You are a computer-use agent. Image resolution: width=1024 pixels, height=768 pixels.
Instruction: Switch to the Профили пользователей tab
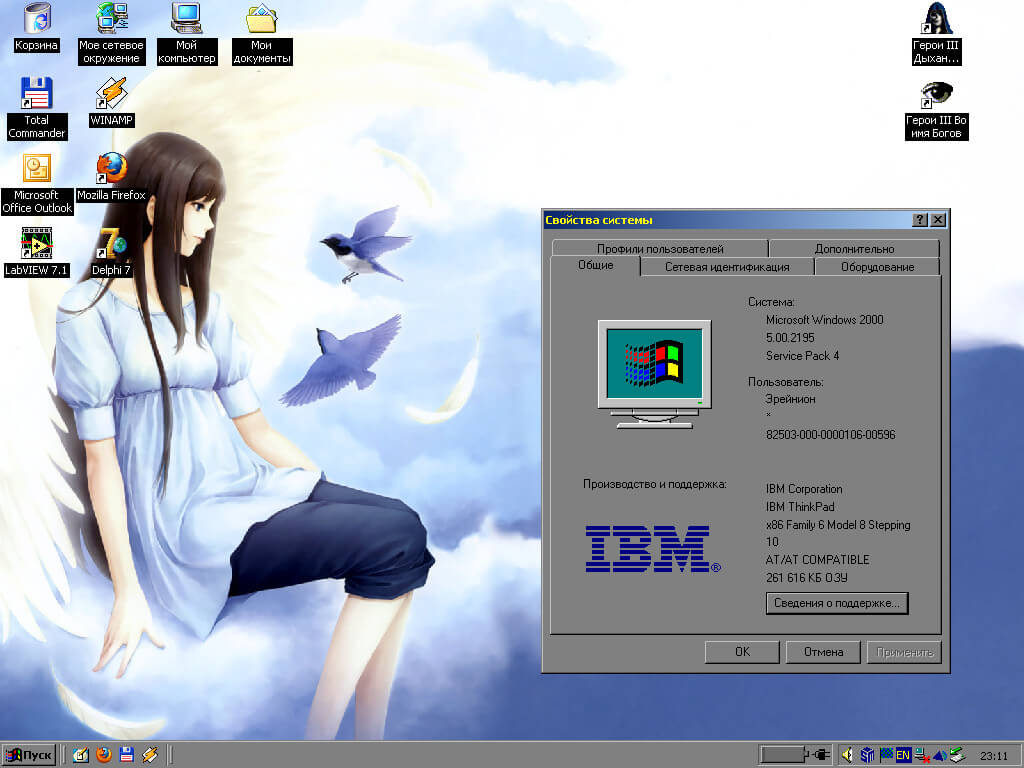(659, 249)
